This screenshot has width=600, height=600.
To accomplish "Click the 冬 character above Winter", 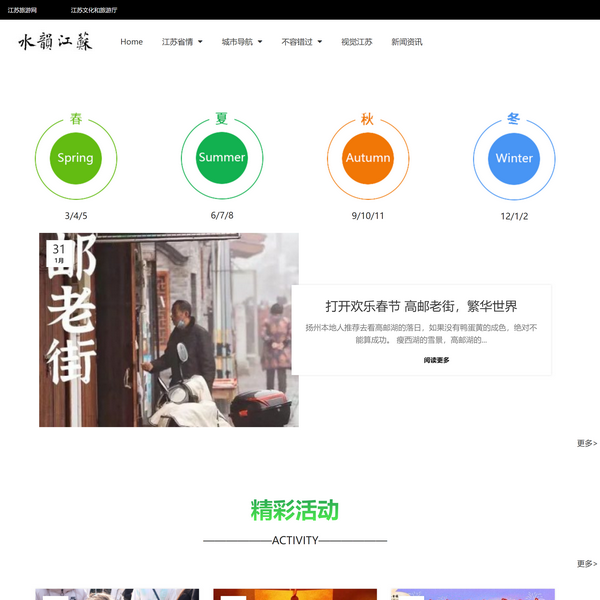I will pyautogui.click(x=514, y=118).
